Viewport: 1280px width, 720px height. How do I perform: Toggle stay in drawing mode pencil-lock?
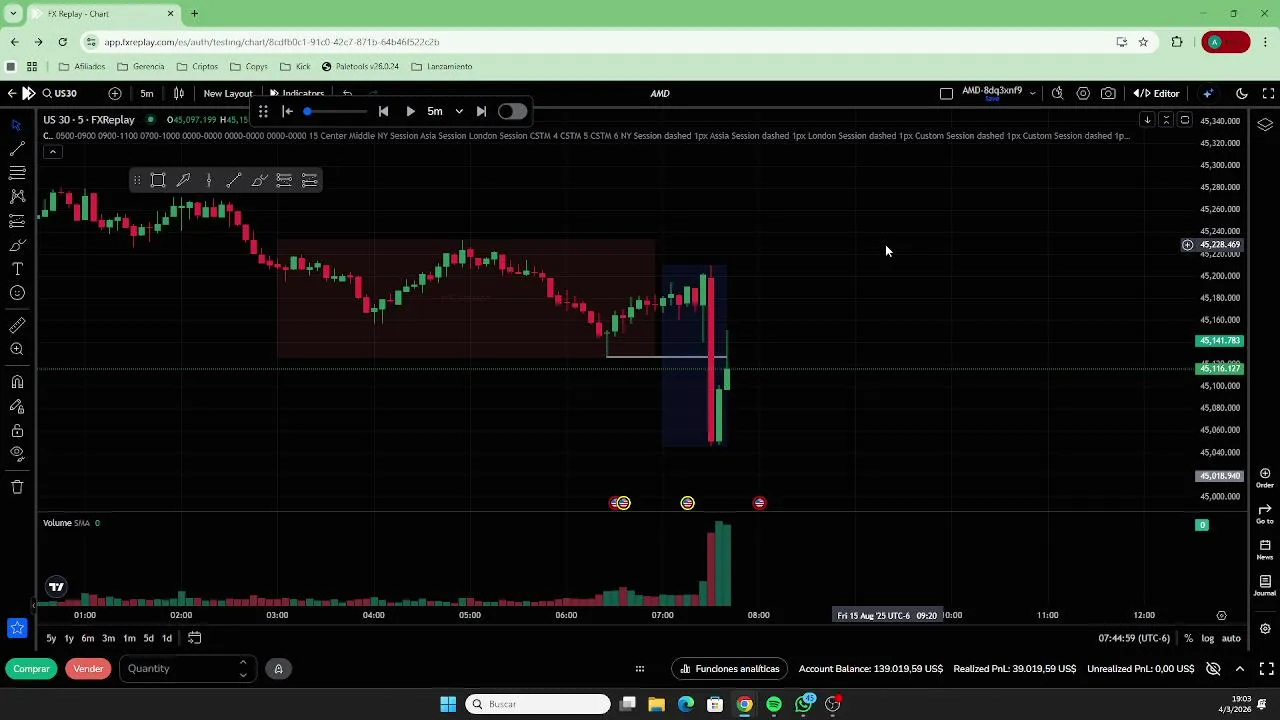click(x=16, y=406)
